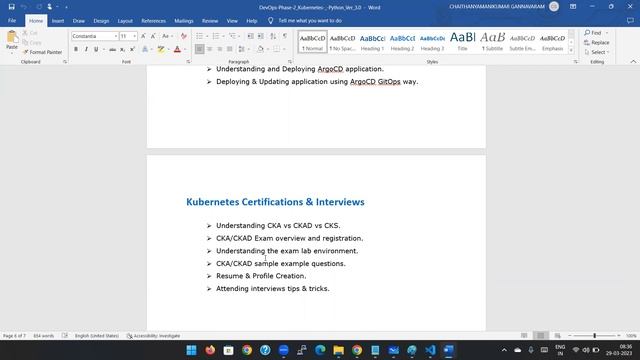Viewport: 640px width, 360px height.
Task: Activate the Format Painter tool
Action: pyautogui.click(x=42, y=52)
